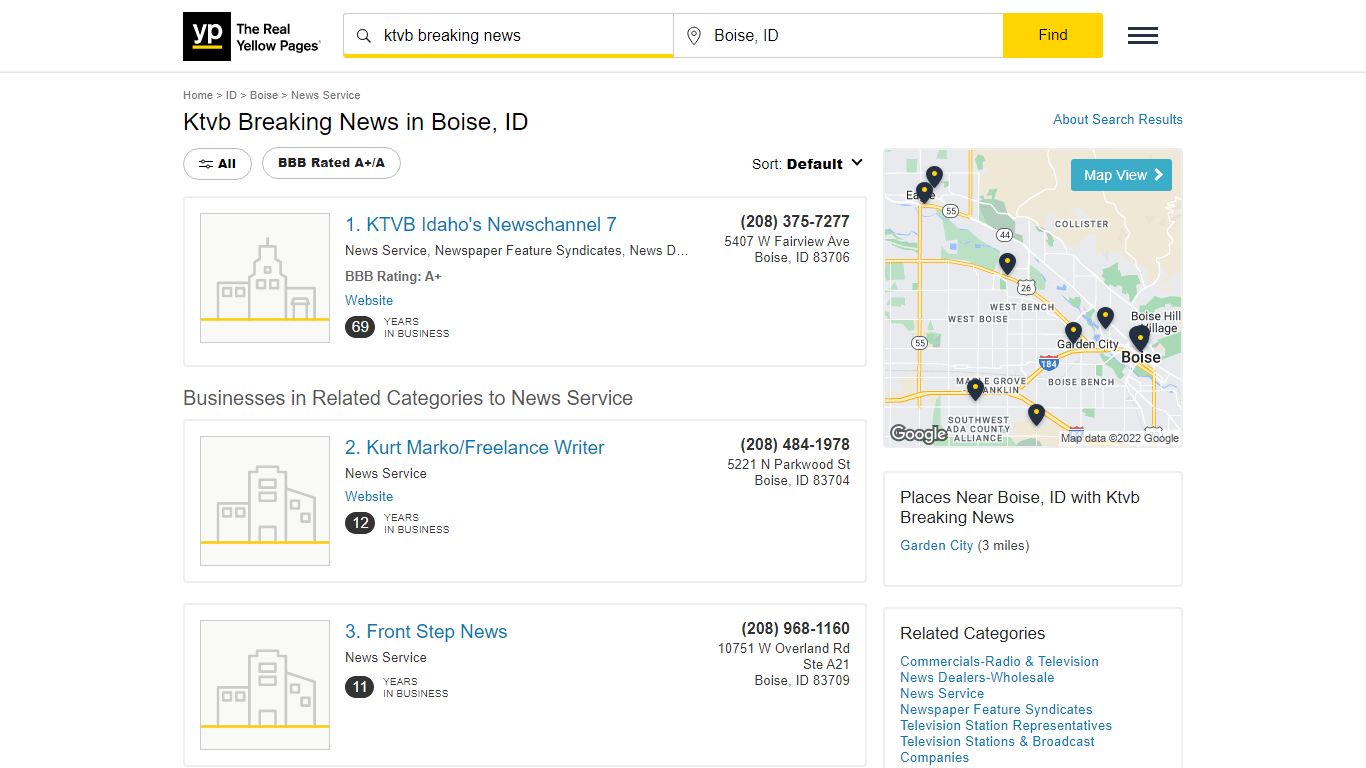This screenshot has height=768, width=1366.
Task: Open Website link for Kurt Marko listing
Action: click(369, 496)
